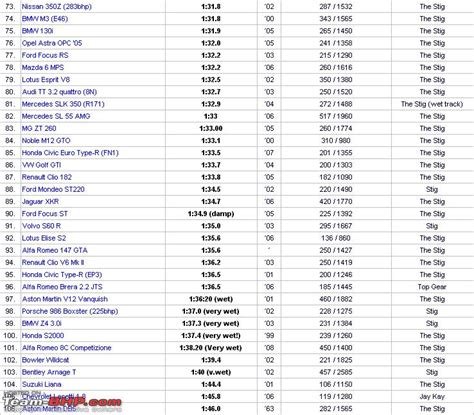
Task: Open the MG ZT 260 link
Action: tap(39, 128)
